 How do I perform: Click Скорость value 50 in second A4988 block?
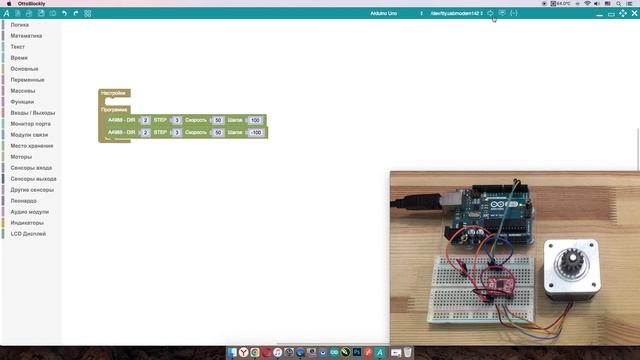point(218,133)
